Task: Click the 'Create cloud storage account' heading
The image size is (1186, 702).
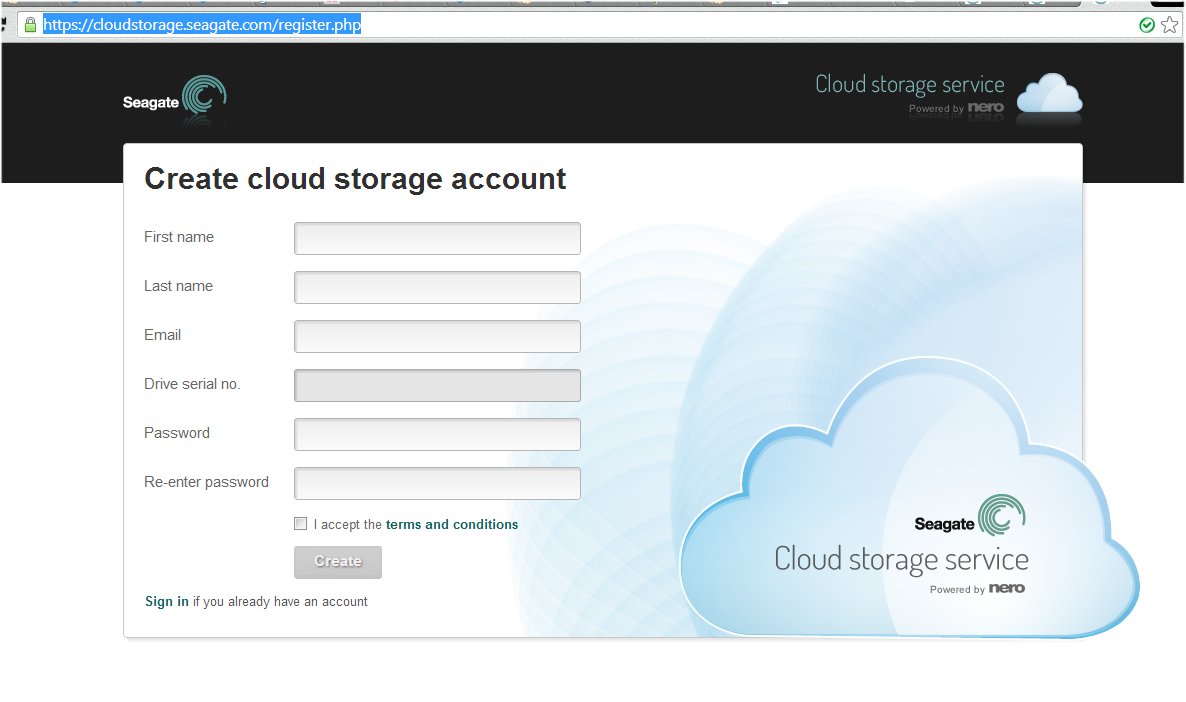Action: [355, 179]
